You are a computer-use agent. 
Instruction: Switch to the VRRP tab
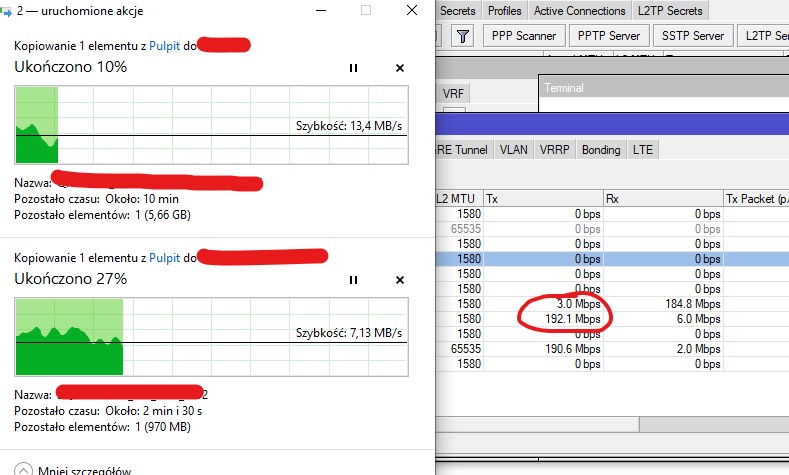[x=554, y=150]
